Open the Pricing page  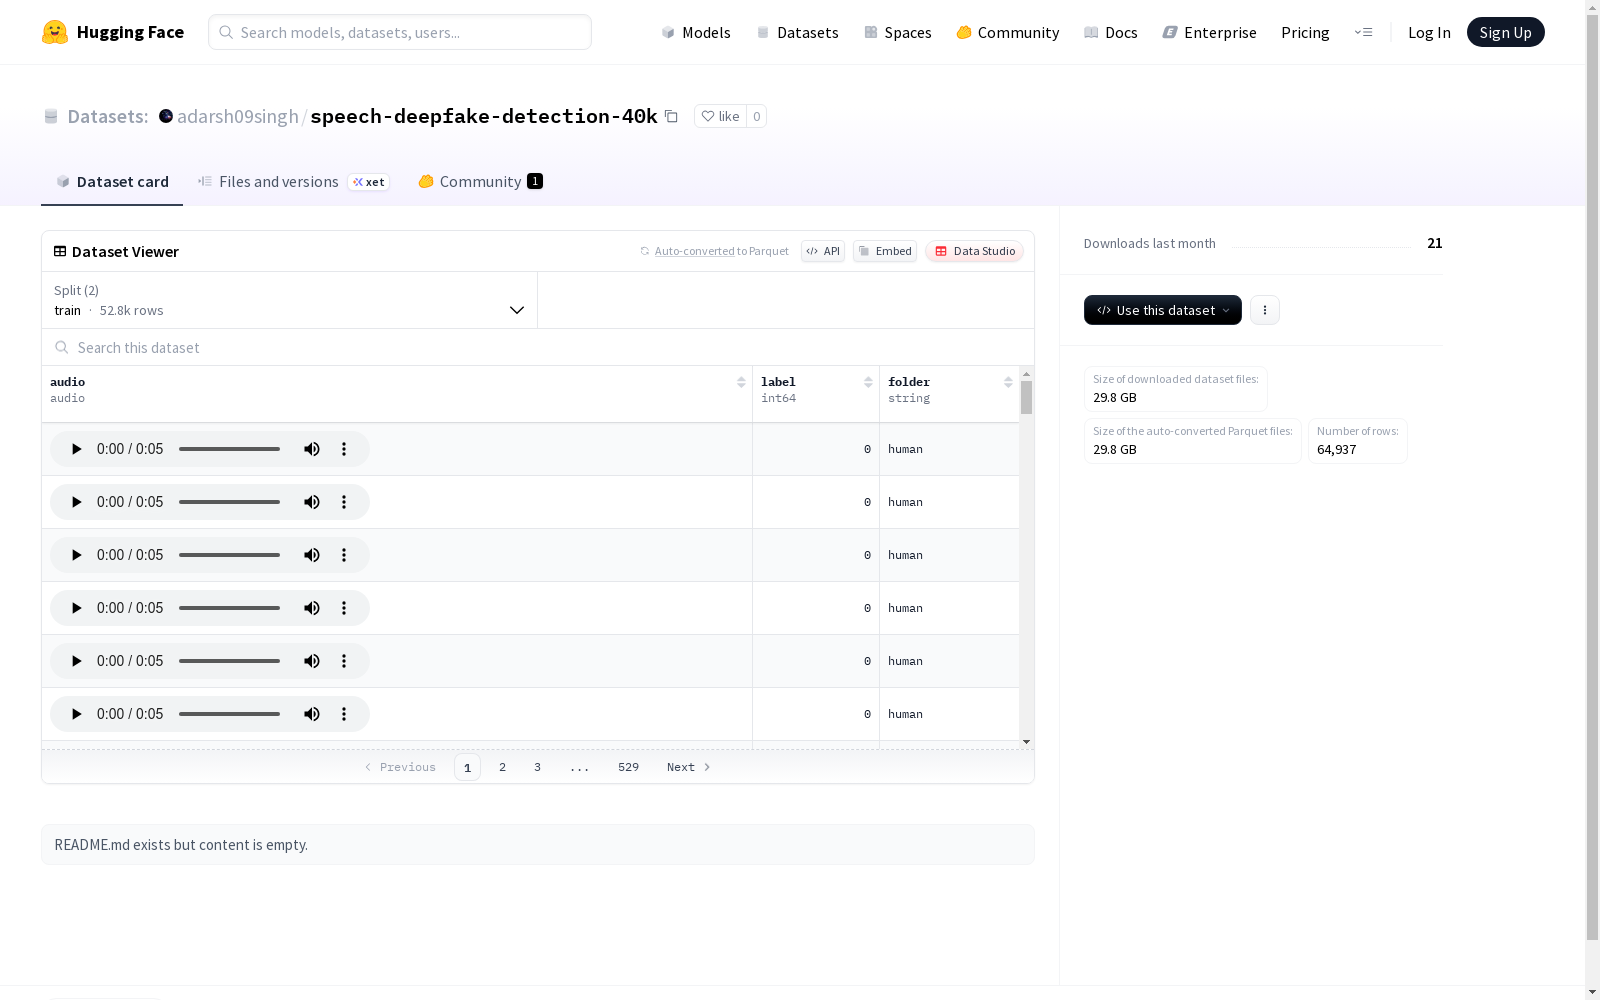[1305, 32]
